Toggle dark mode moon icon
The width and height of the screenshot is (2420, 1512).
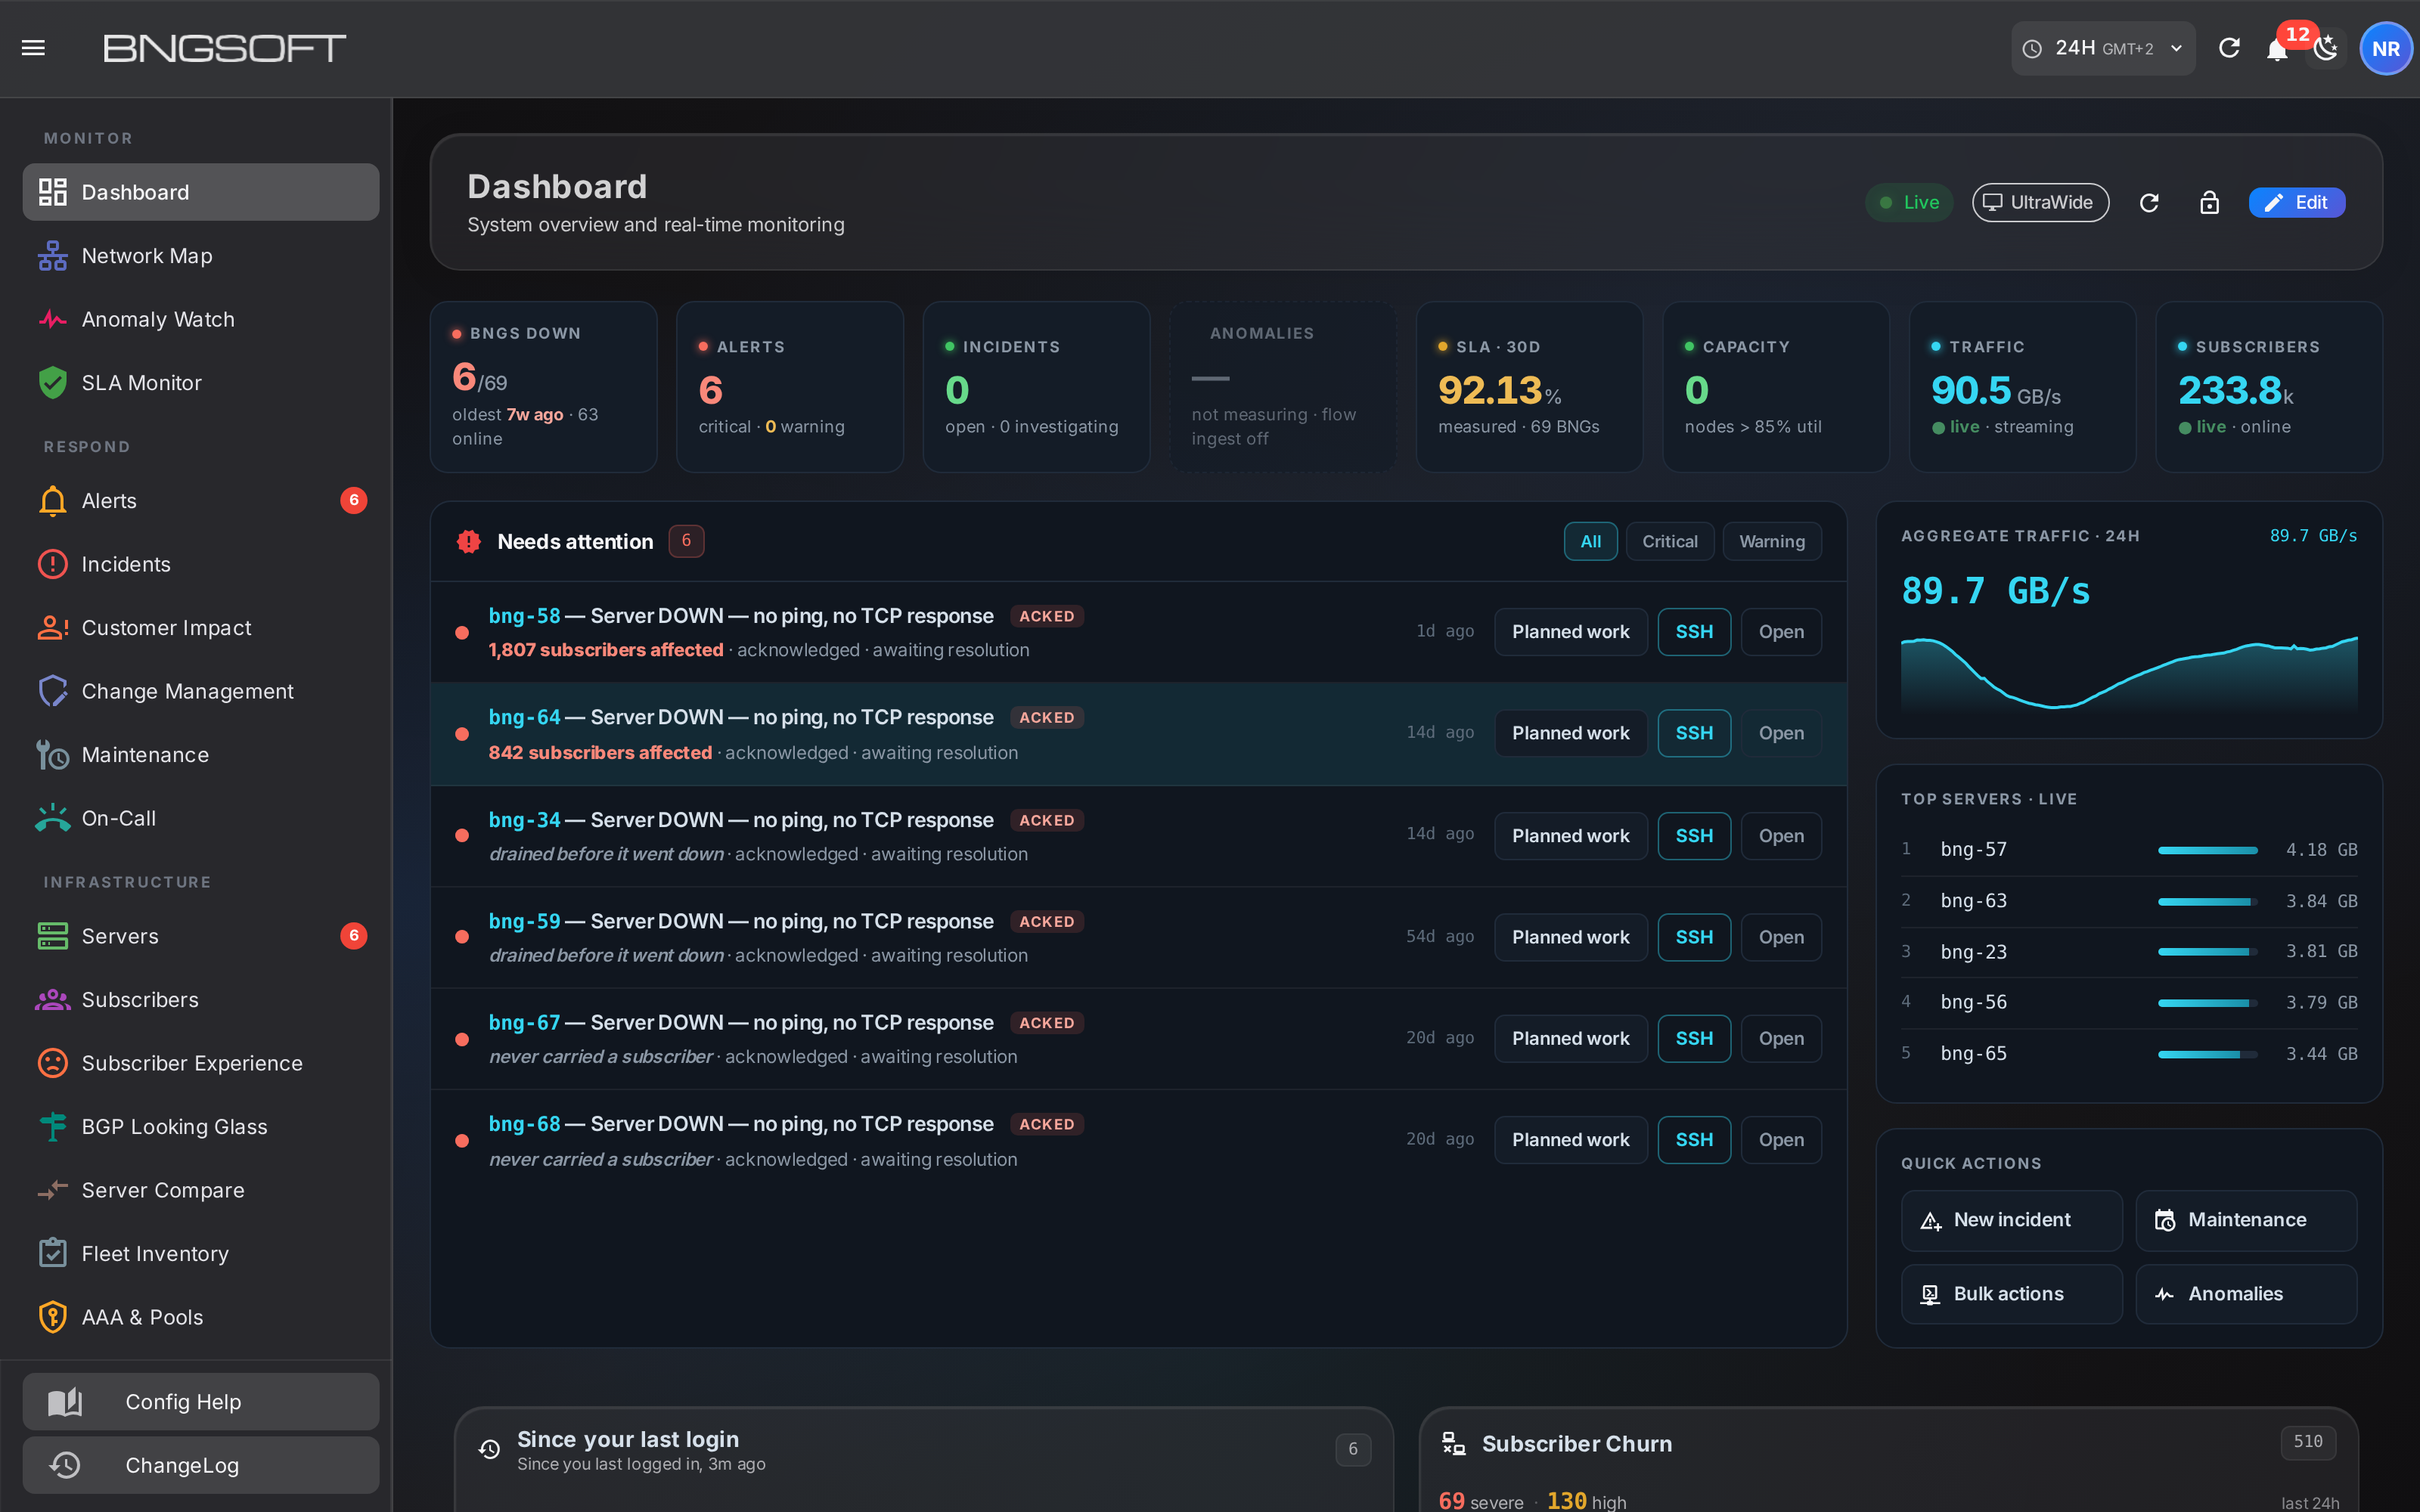(2325, 49)
